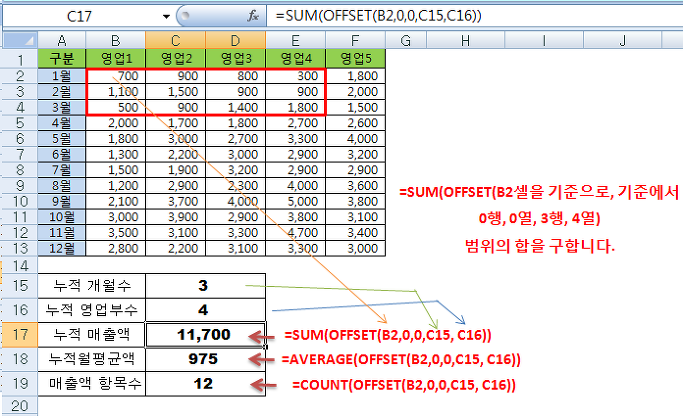Image resolution: width=683 pixels, height=420 pixels.
Task: Select column D header
Action: (235, 41)
